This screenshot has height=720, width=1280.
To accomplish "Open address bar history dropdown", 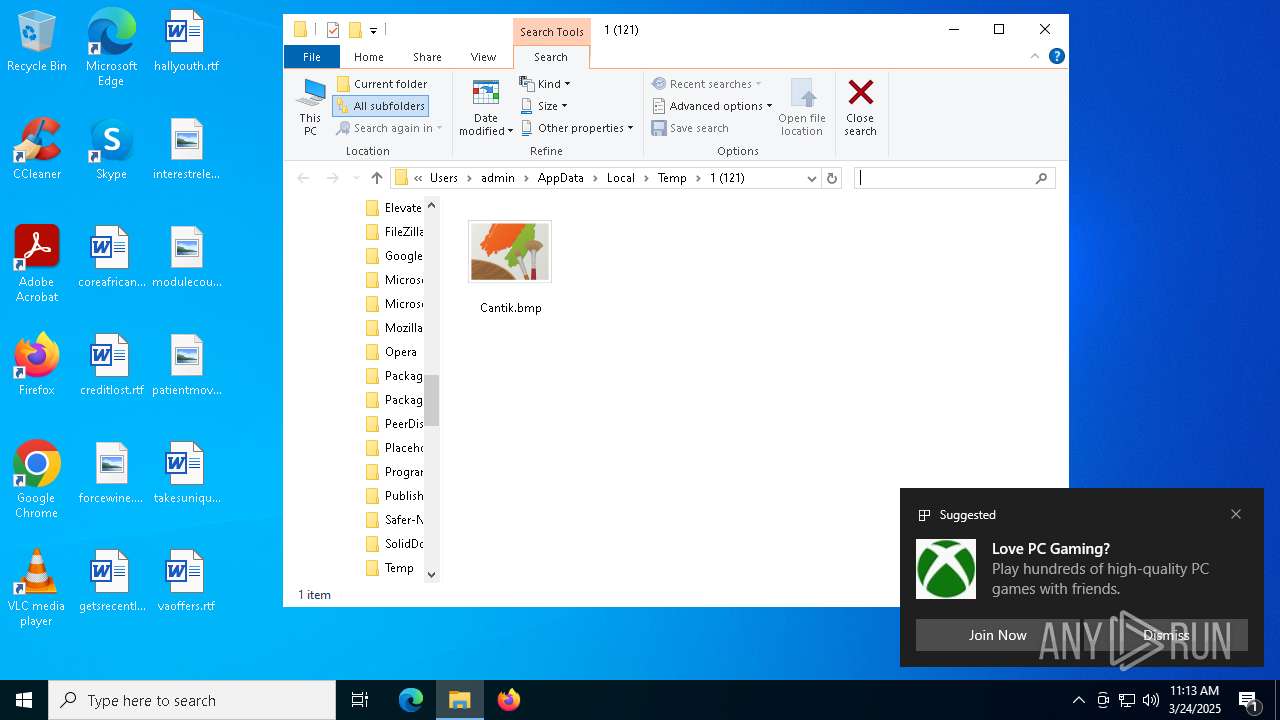I will (x=811, y=178).
